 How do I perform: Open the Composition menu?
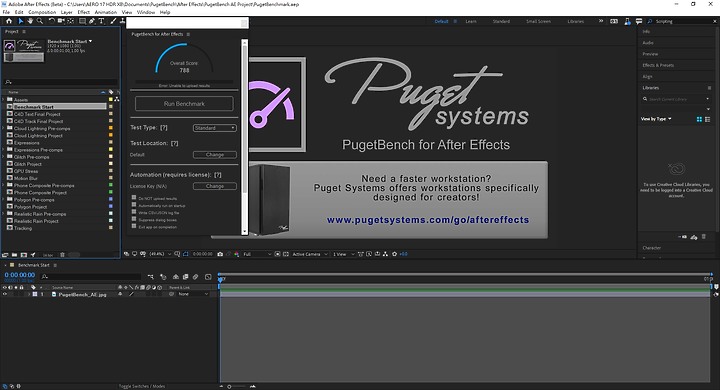pos(42,12)
